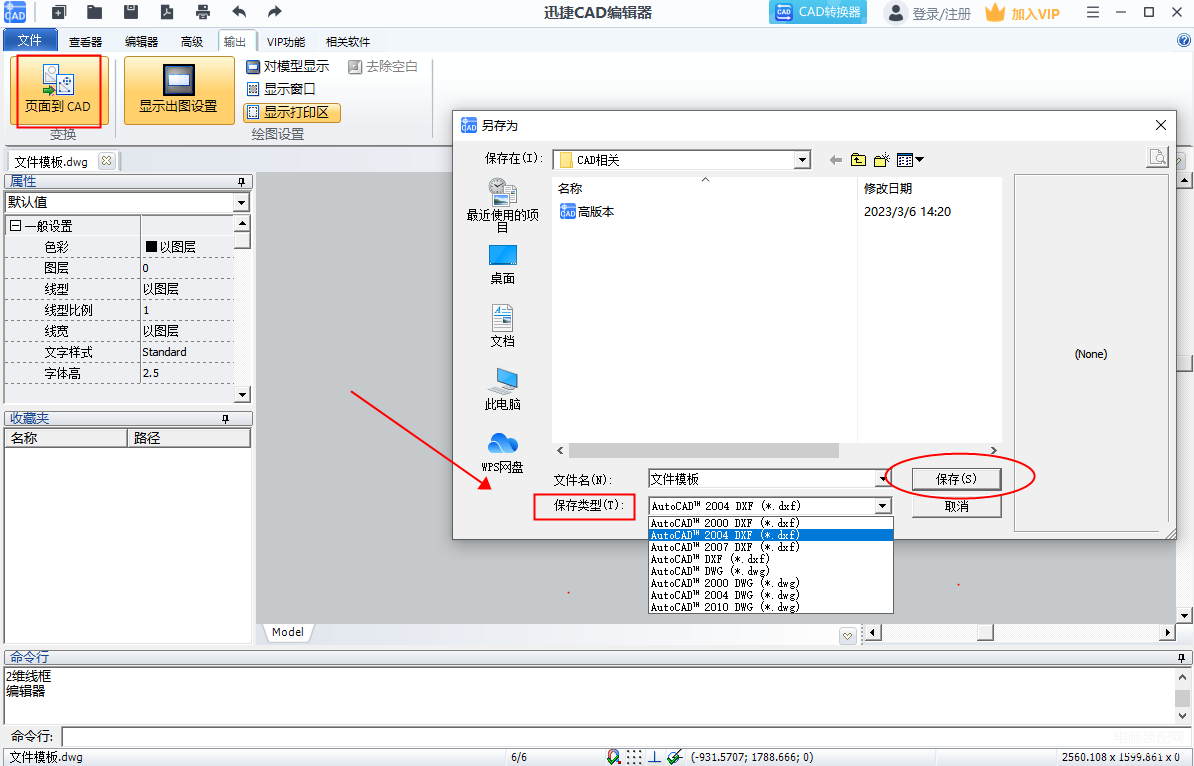Save with the floppy disk icon
The height and width of the screenshot is (766, 1194).
click(x=131, y=12)
